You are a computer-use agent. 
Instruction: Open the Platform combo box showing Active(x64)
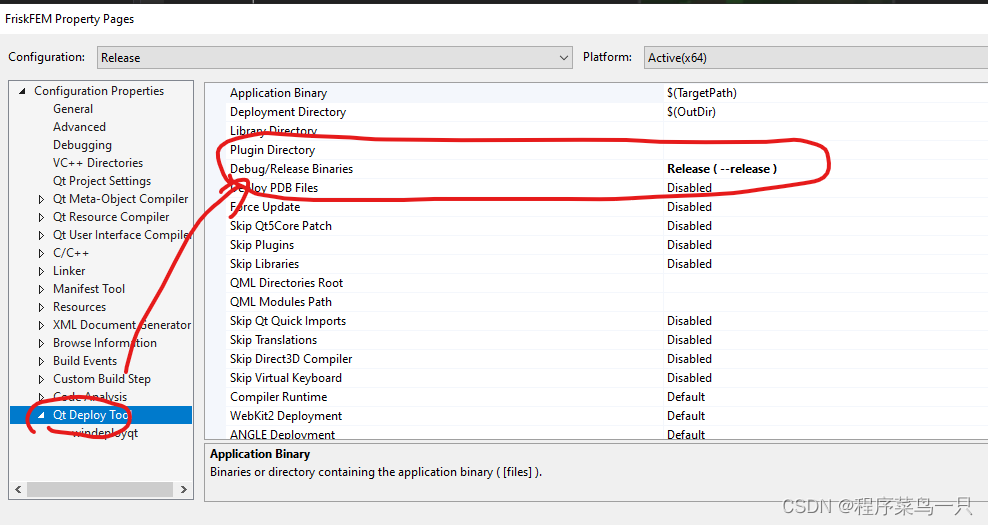816,57
